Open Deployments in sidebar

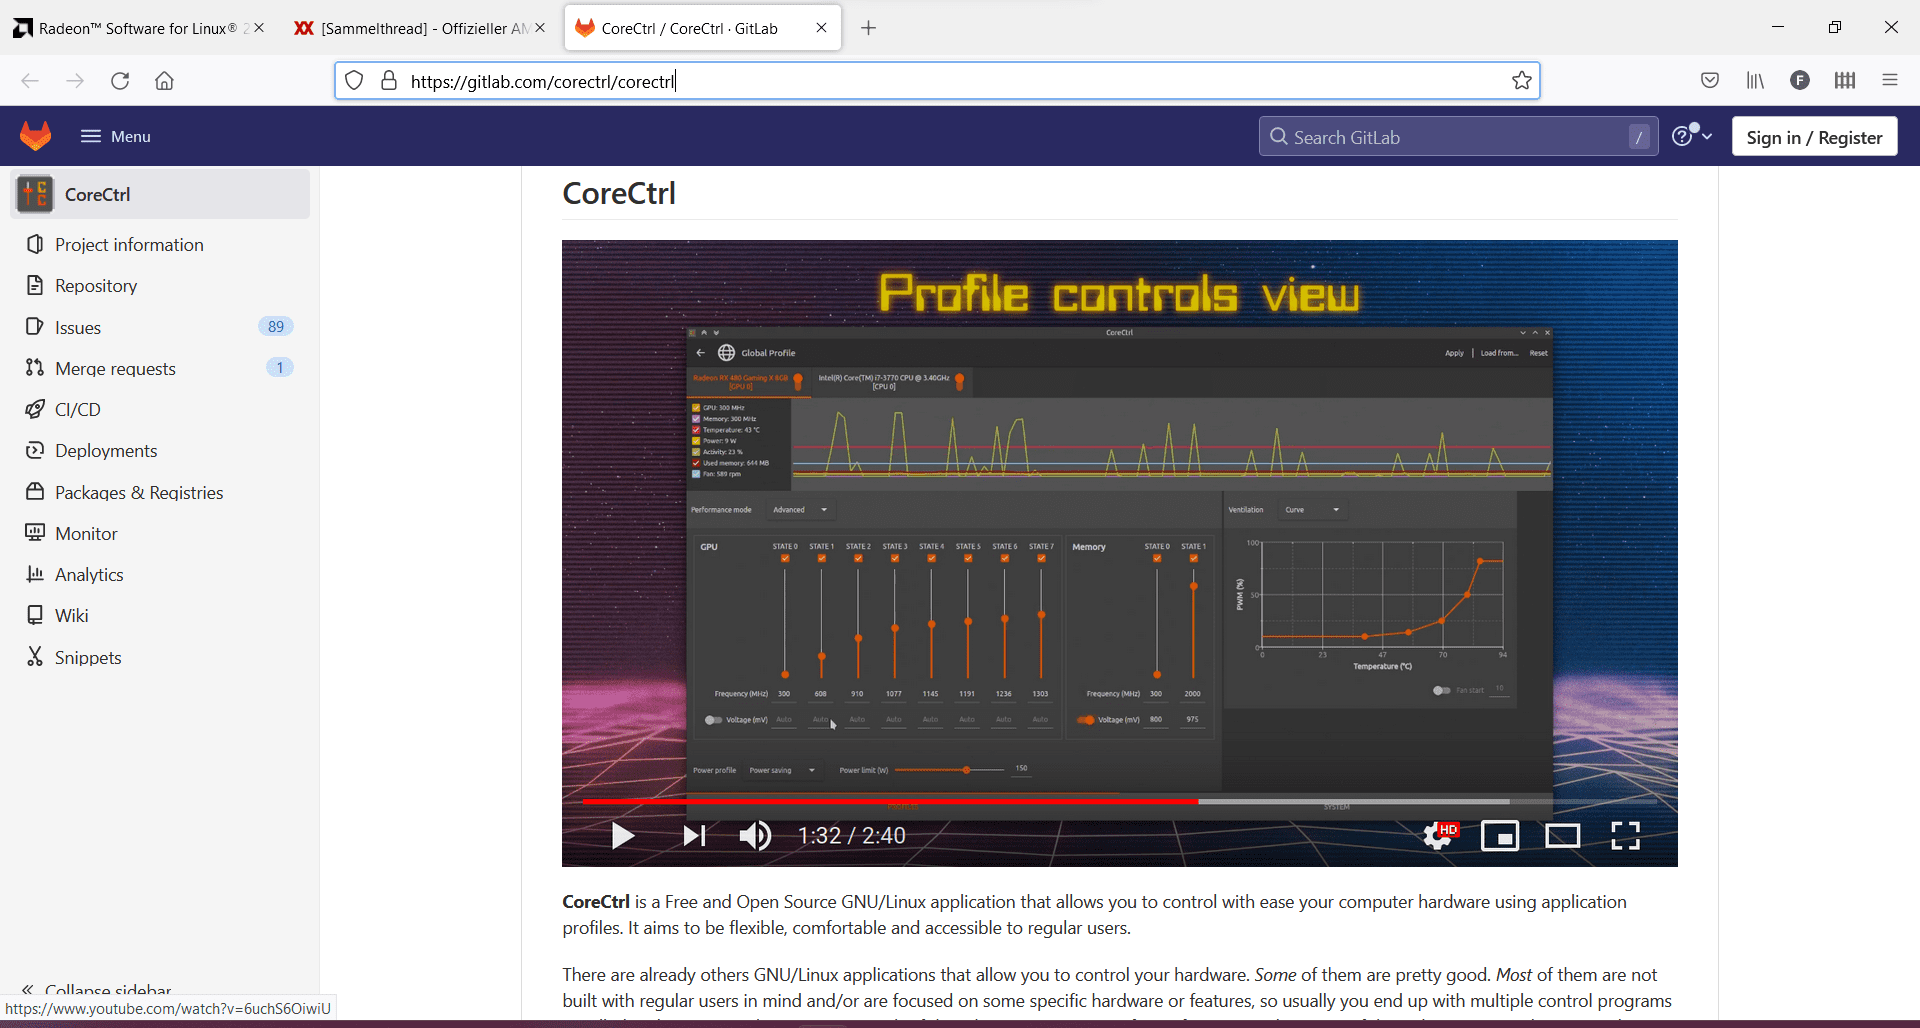(106, 451)
